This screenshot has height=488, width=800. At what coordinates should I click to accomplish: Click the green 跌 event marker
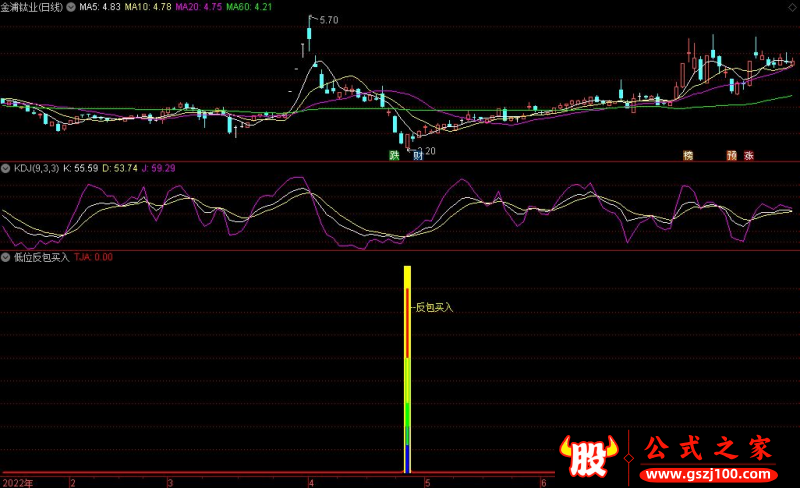click(x=395, y=156)
